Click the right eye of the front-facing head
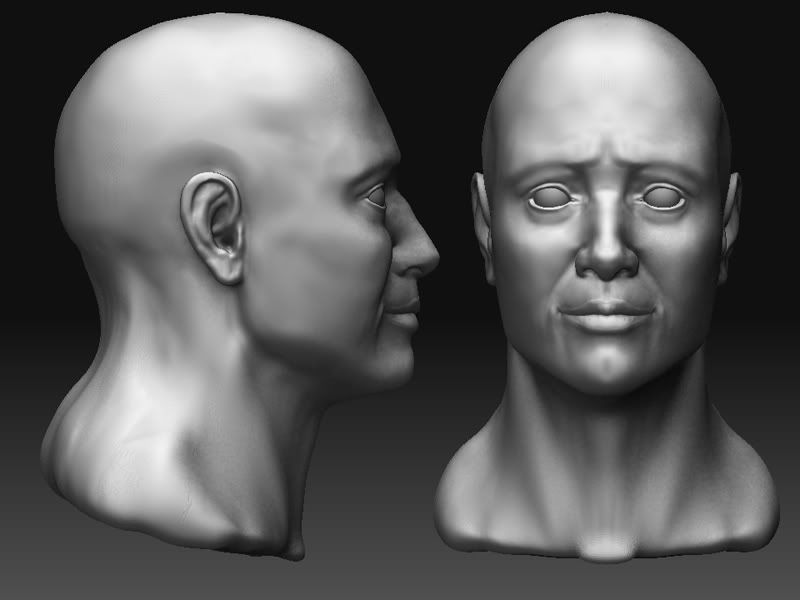Viewport: 800px width, 600px height. coord(662,199)
